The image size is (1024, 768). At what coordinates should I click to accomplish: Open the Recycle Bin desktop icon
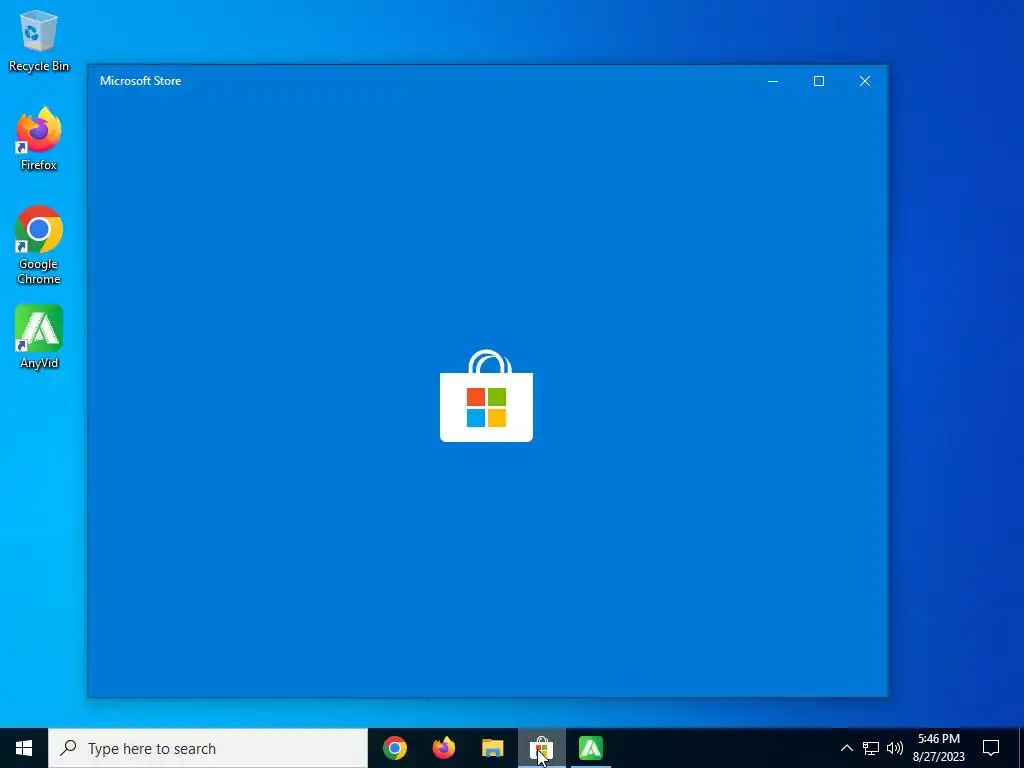click(x=39, y=40)
